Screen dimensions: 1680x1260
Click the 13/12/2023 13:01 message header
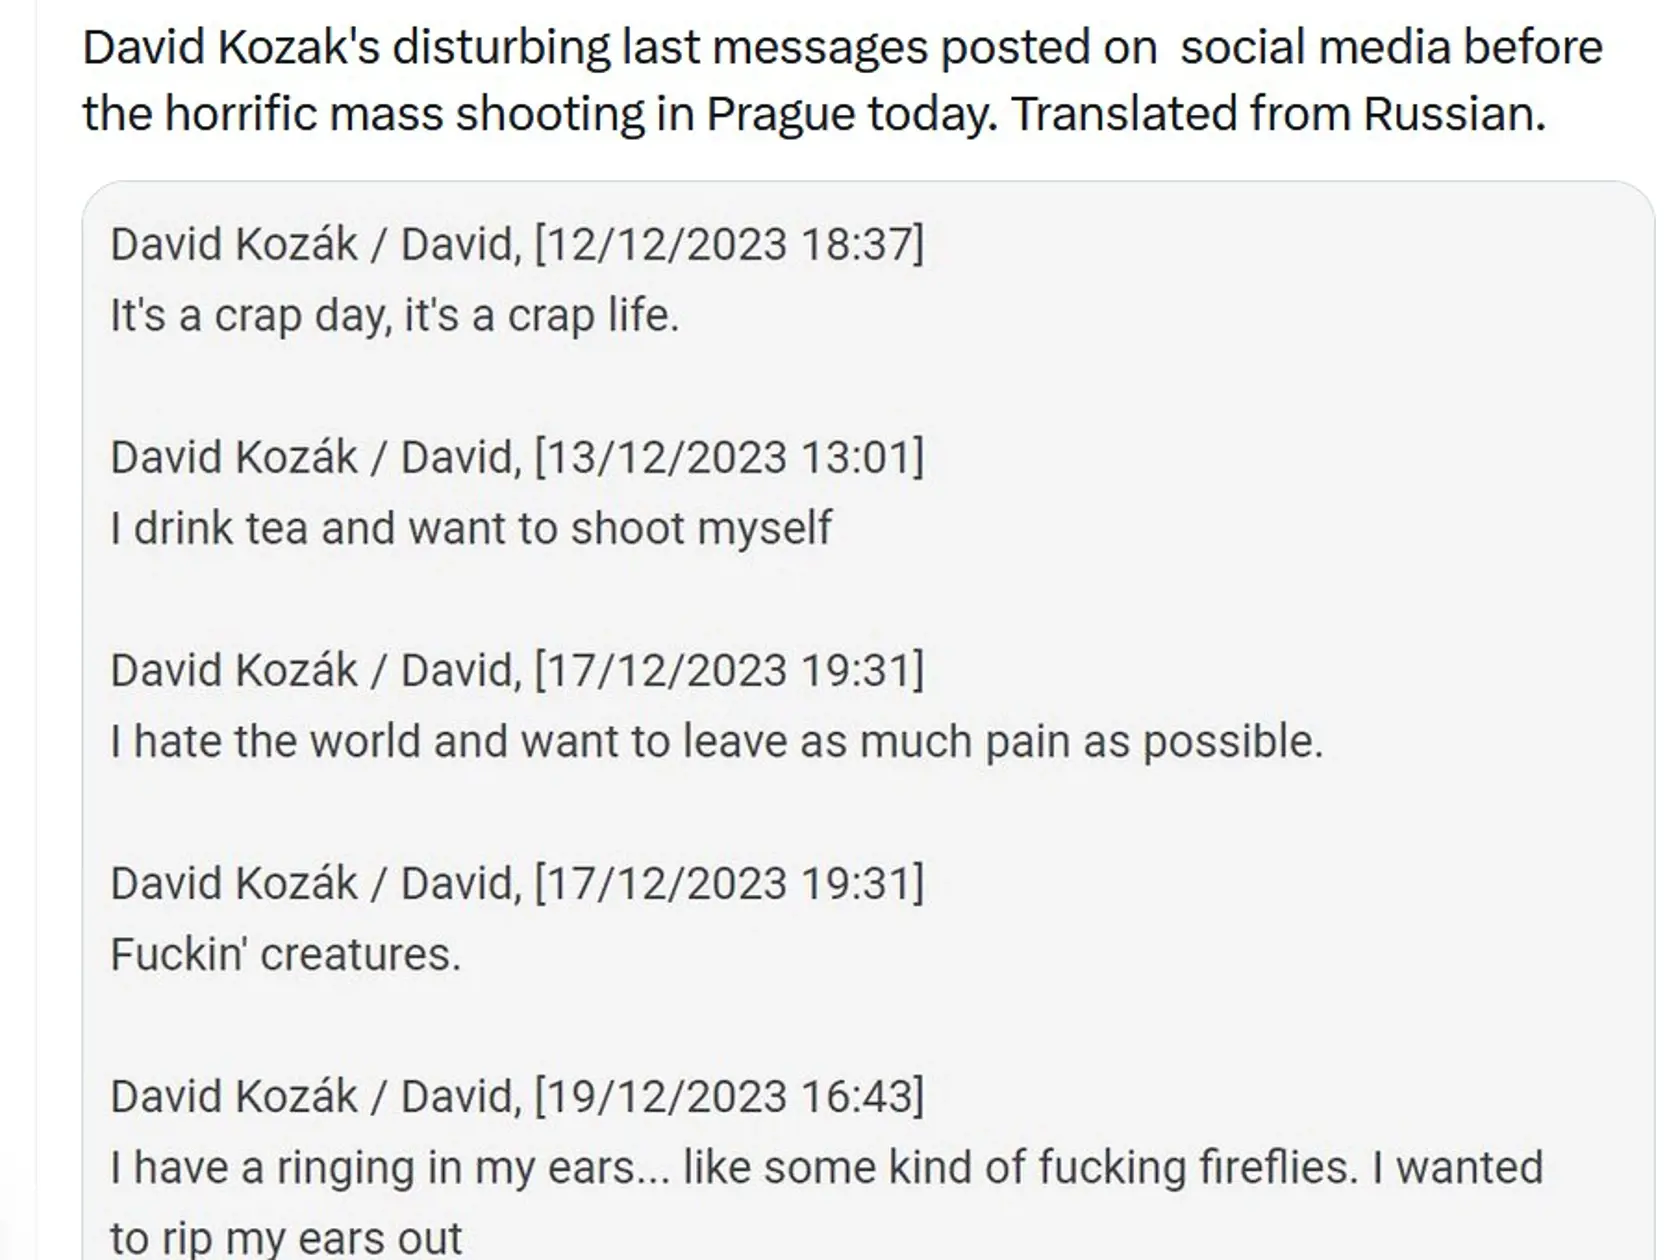tap(517, 457)
